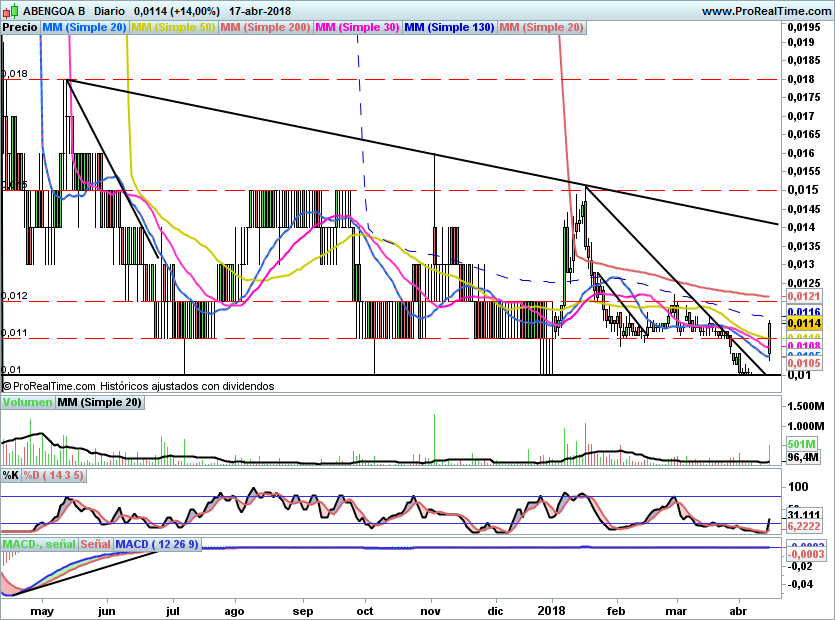
Task: Open the www.ProRealTime.com link
Action: coord(766,11)
